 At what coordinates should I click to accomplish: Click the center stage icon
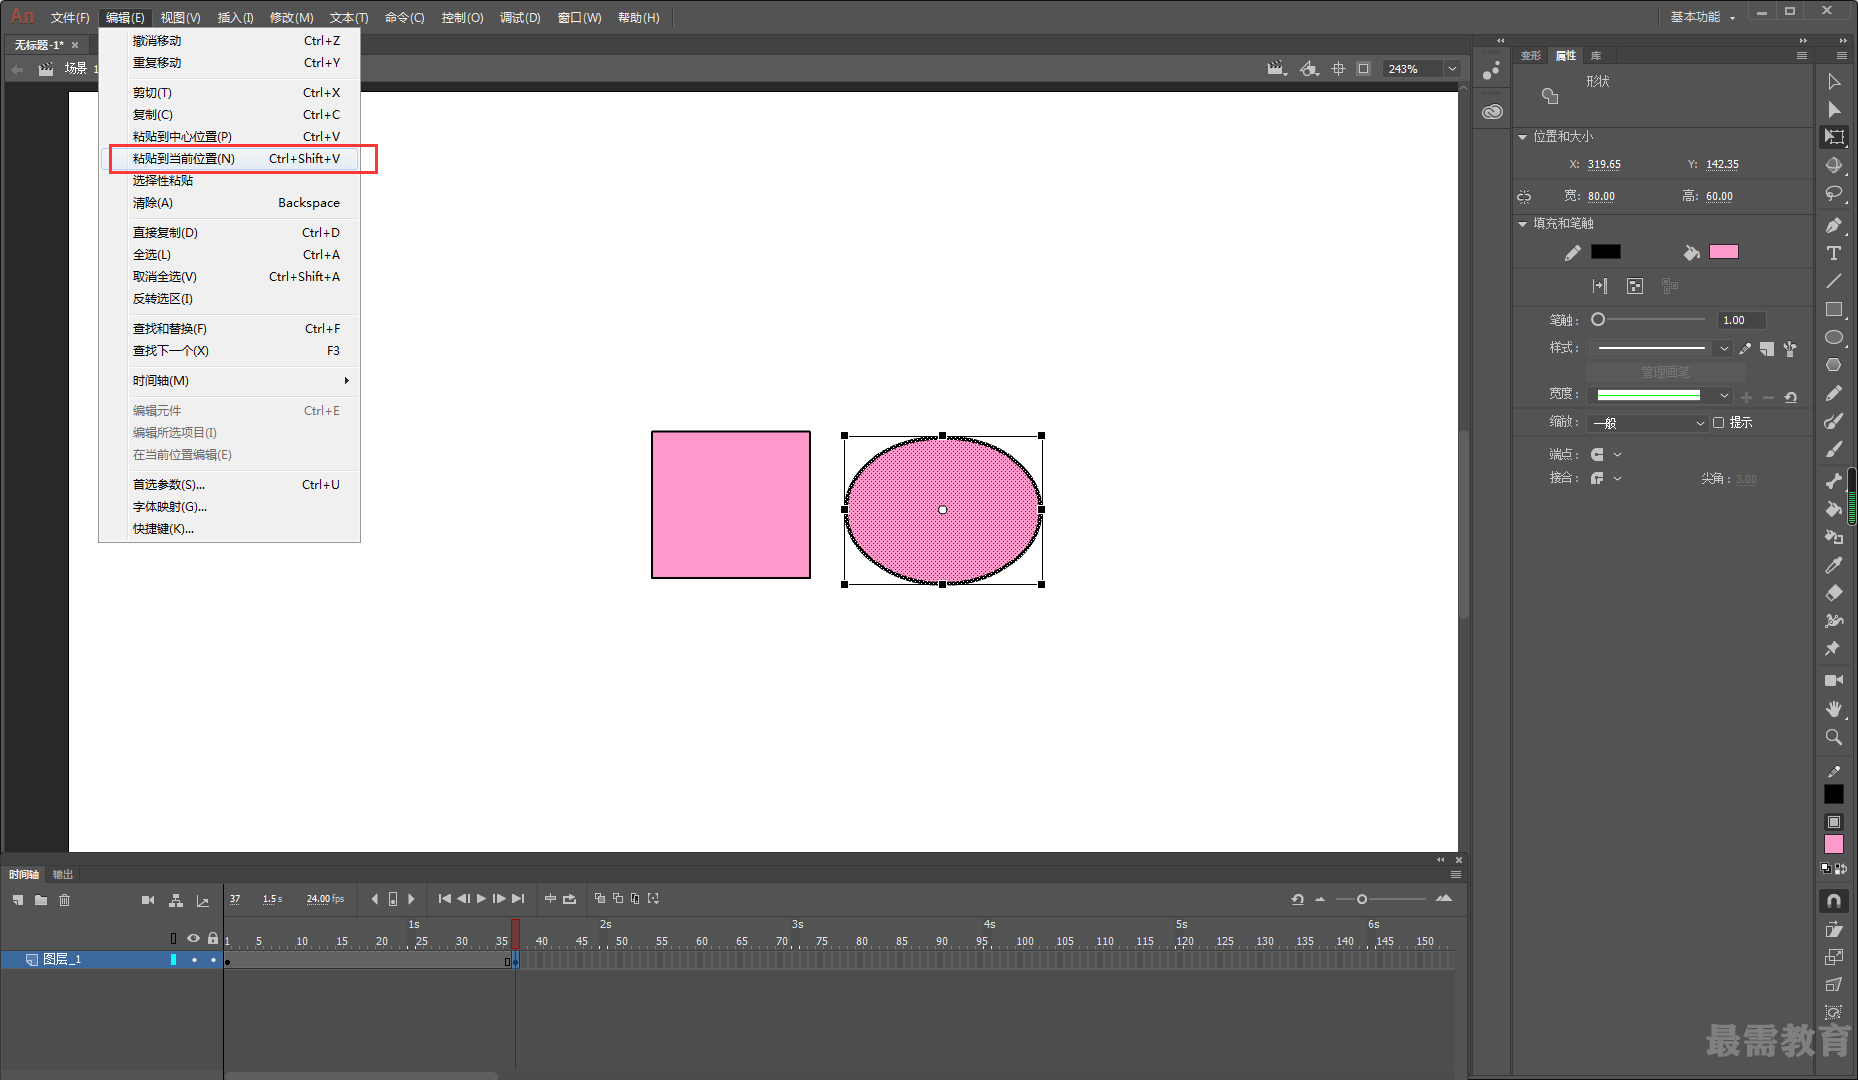click(1338, 69)
